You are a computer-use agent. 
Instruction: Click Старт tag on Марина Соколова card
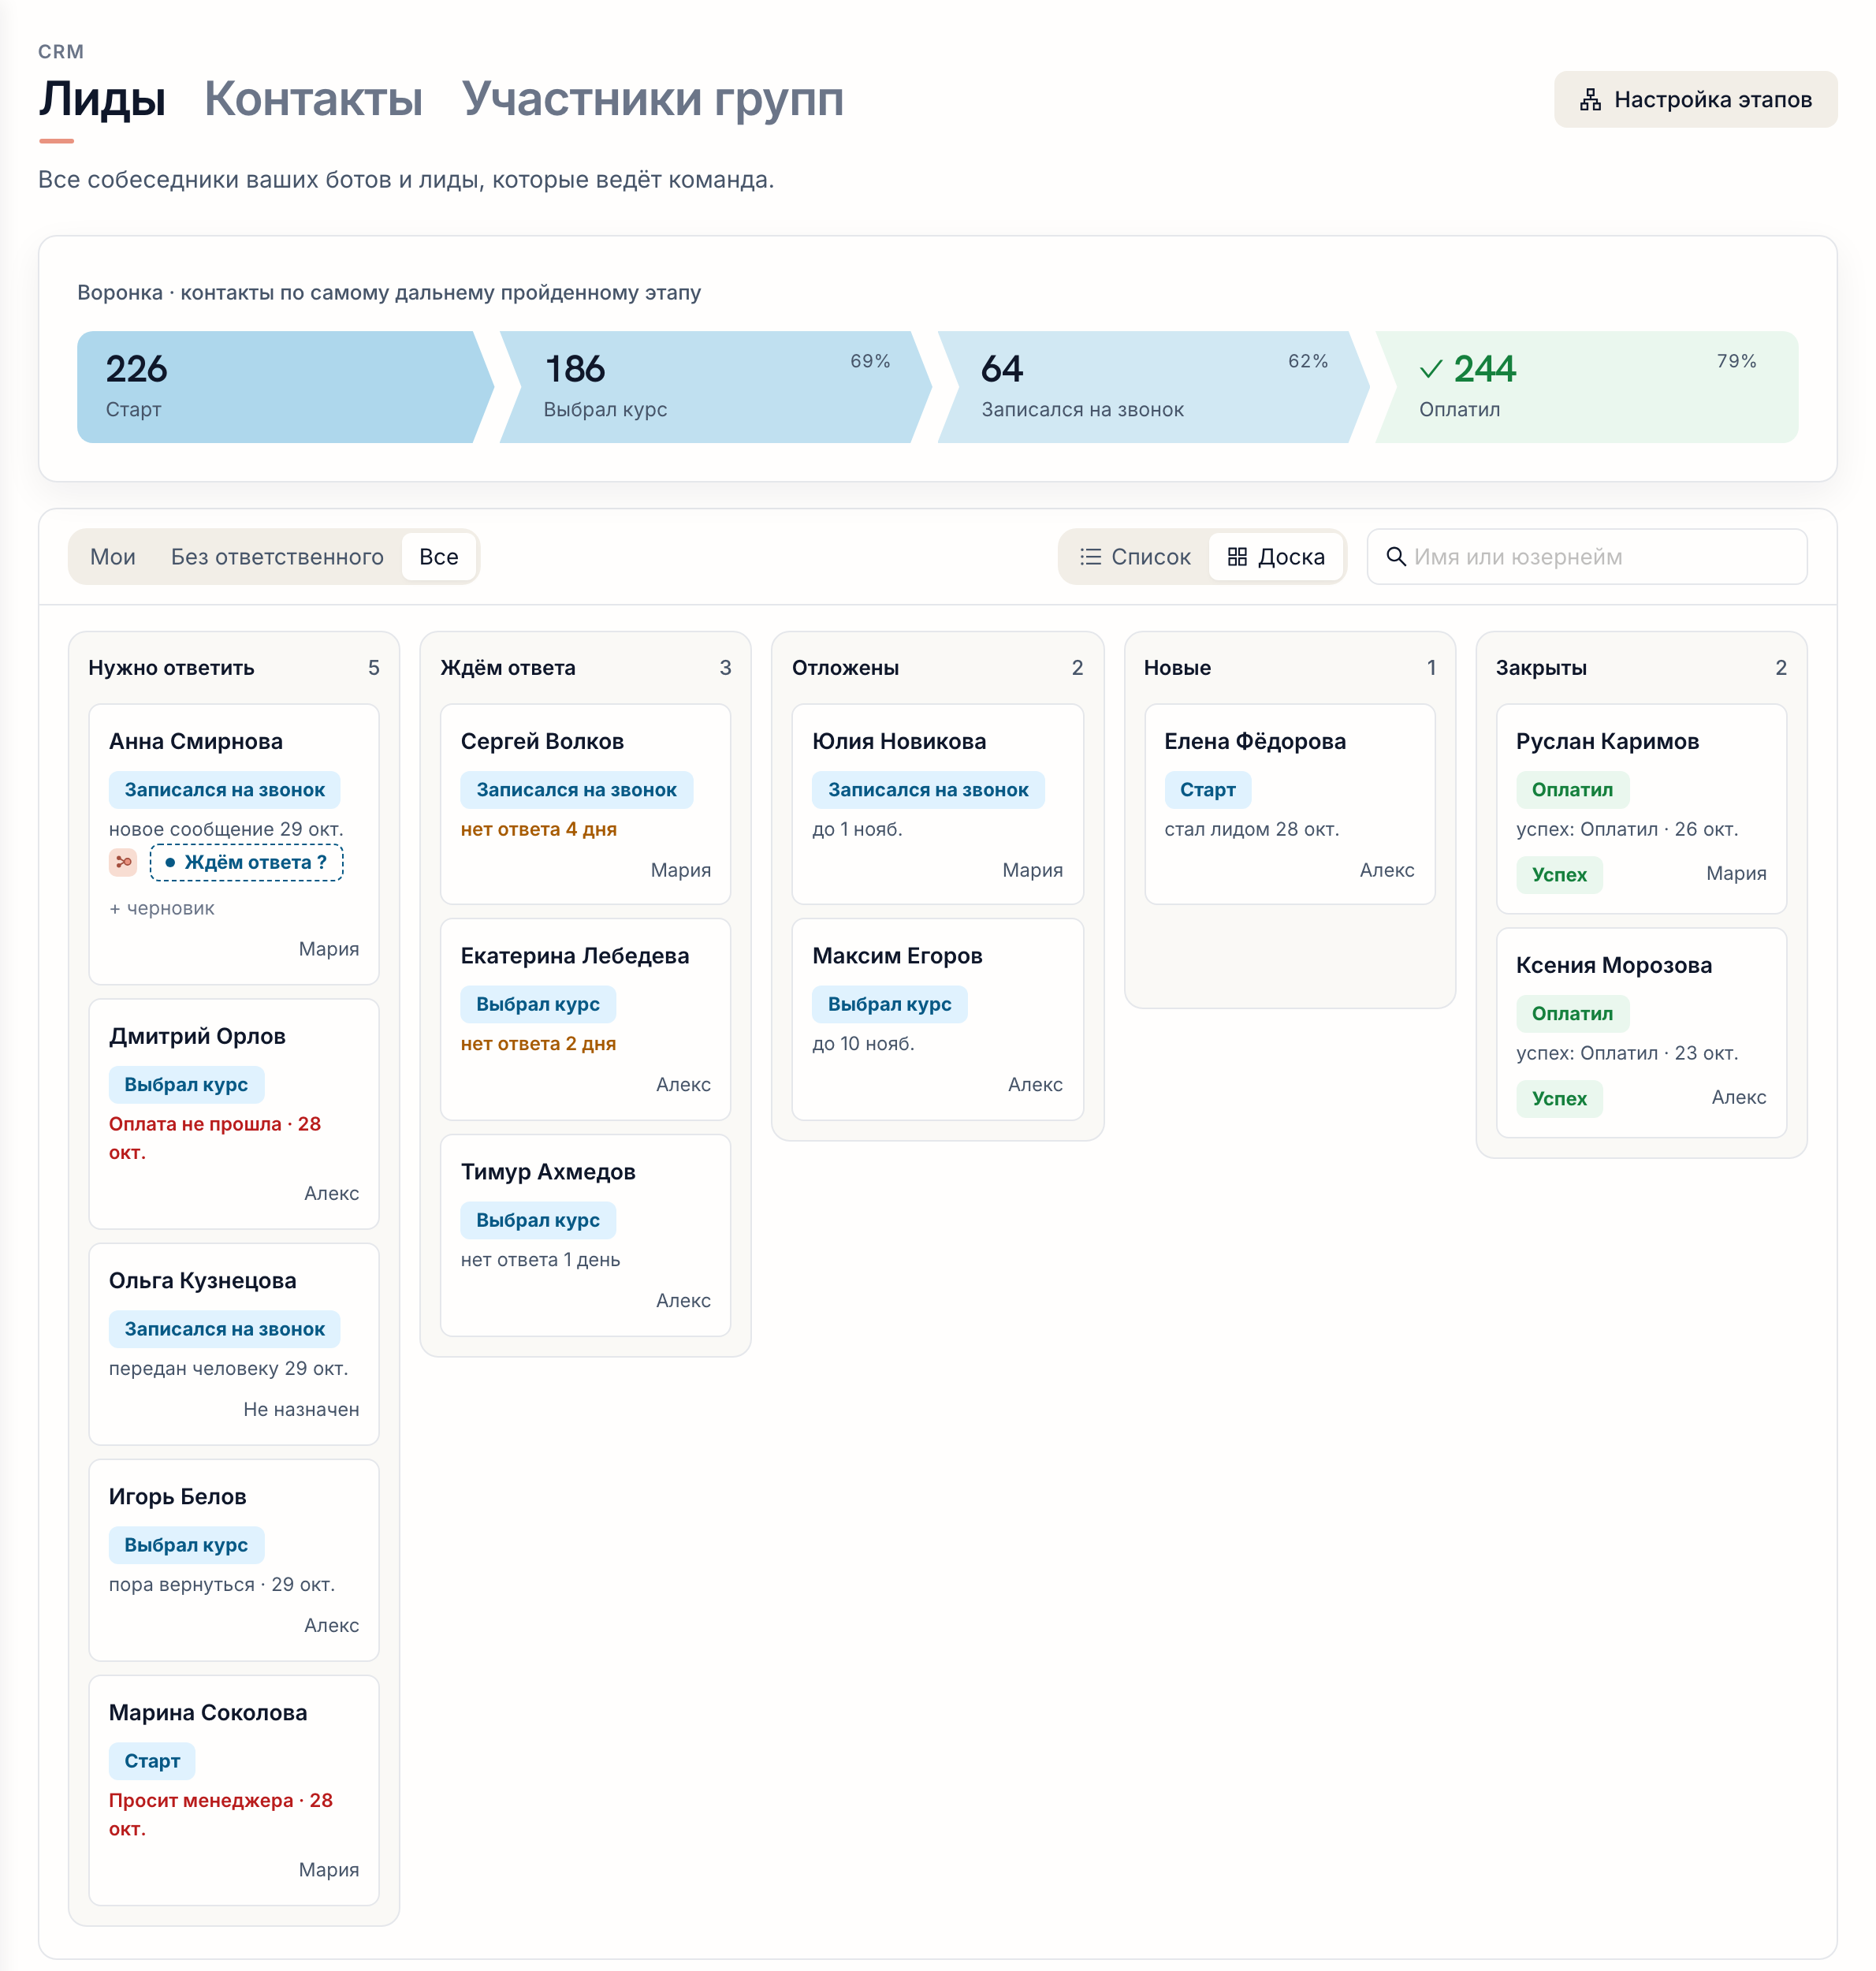pyautogui.click(x=152, y=1760)
